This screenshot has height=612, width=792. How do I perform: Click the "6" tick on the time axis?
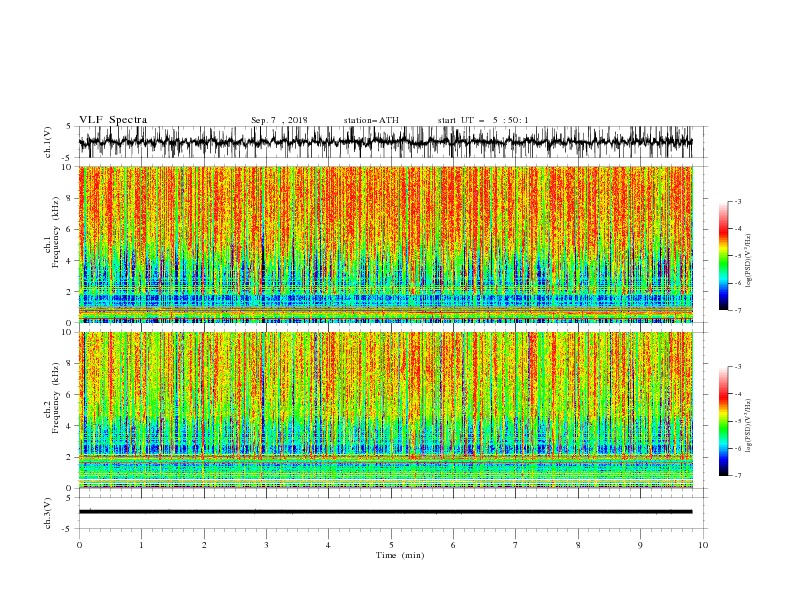(453, 545)
